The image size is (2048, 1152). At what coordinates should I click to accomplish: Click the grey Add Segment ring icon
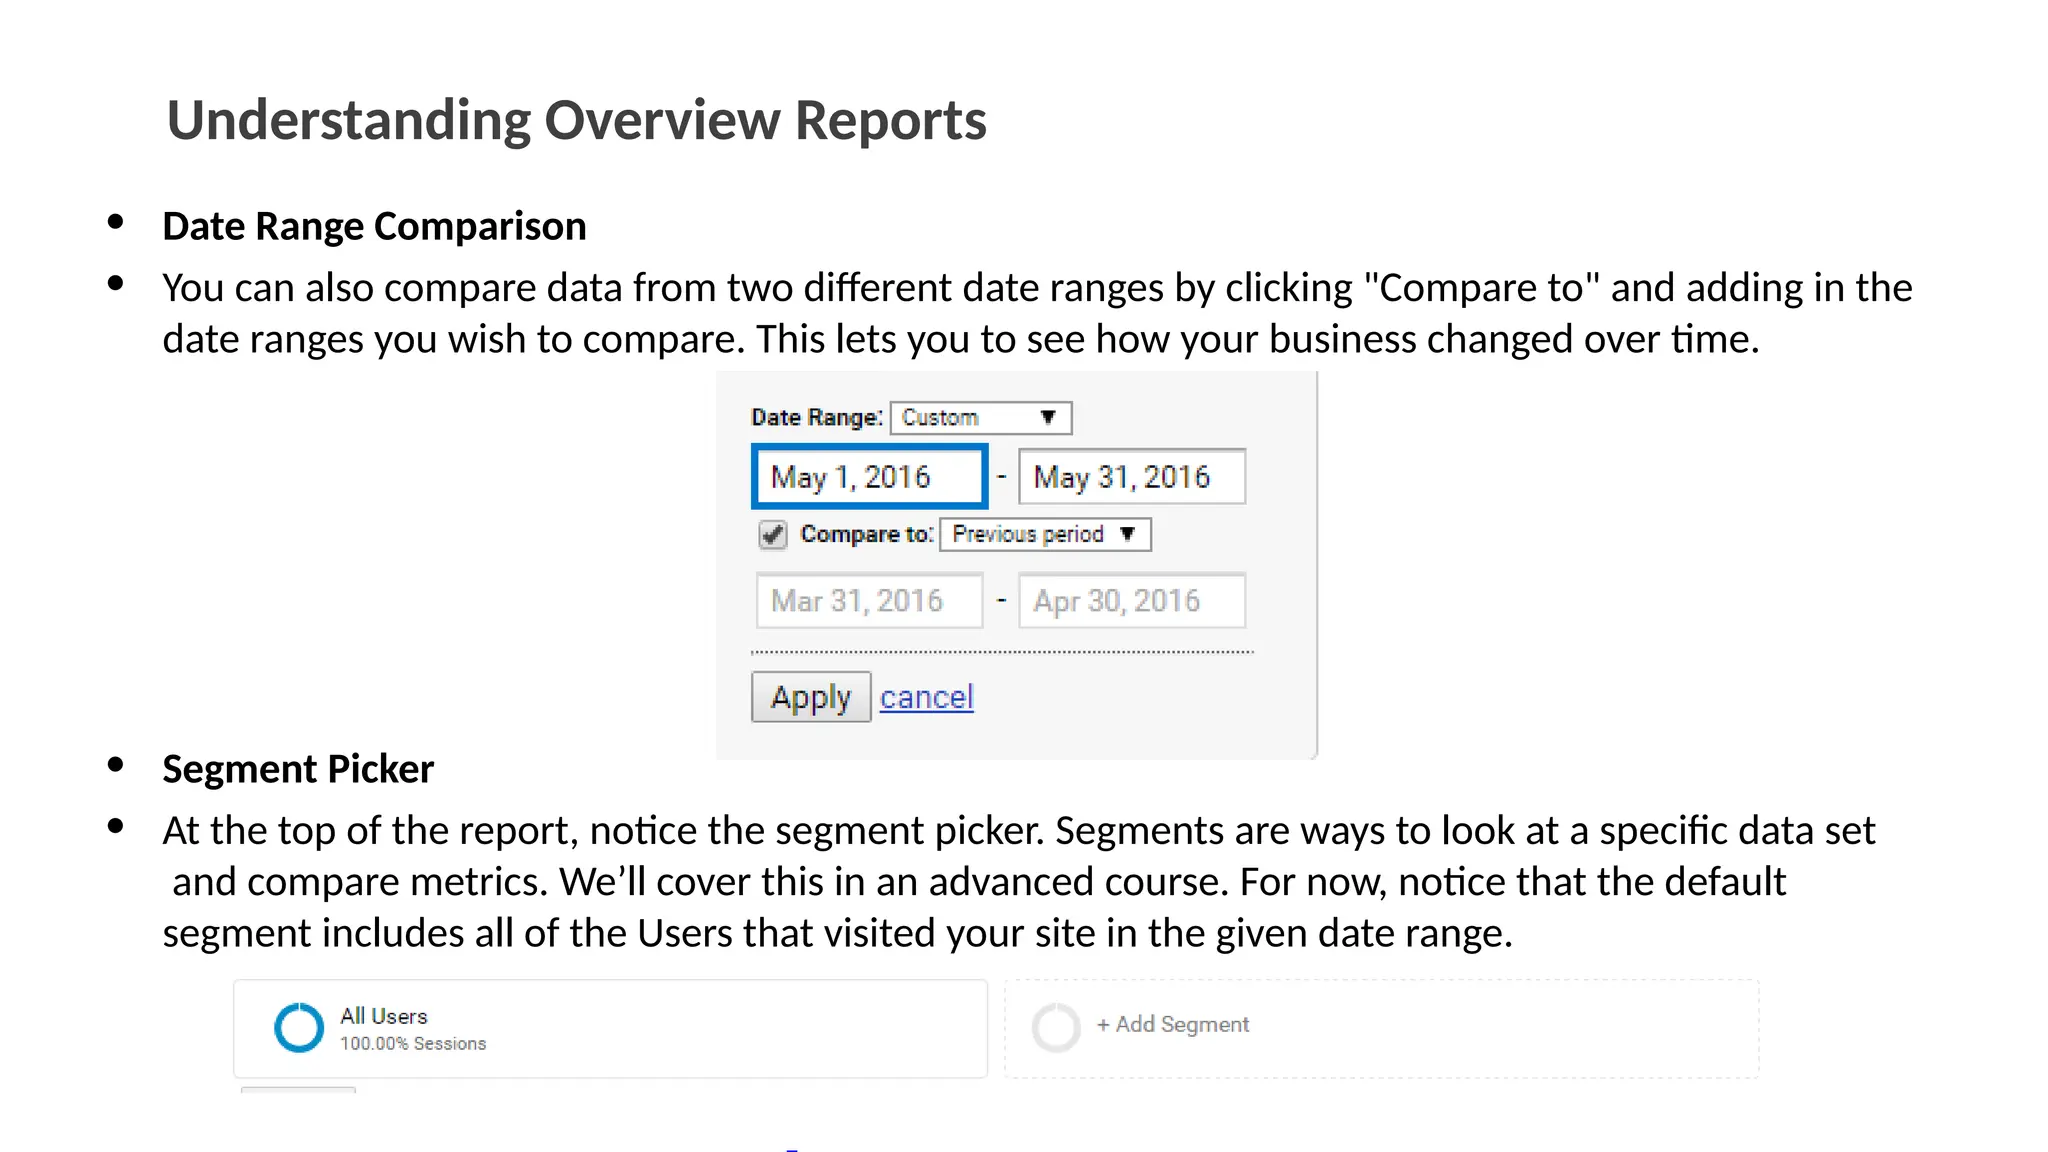click(x=1056, y=1027)
